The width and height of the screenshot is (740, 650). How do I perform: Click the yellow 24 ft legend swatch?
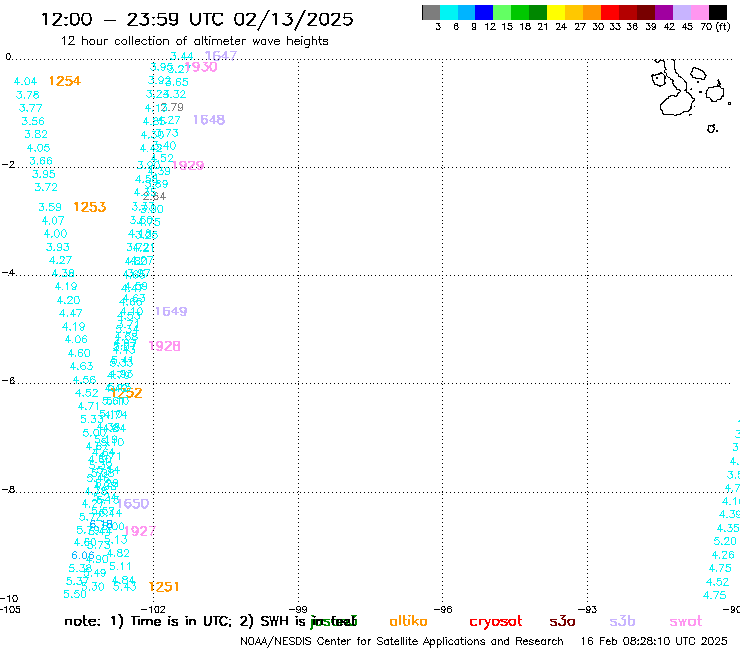(556, 12)
